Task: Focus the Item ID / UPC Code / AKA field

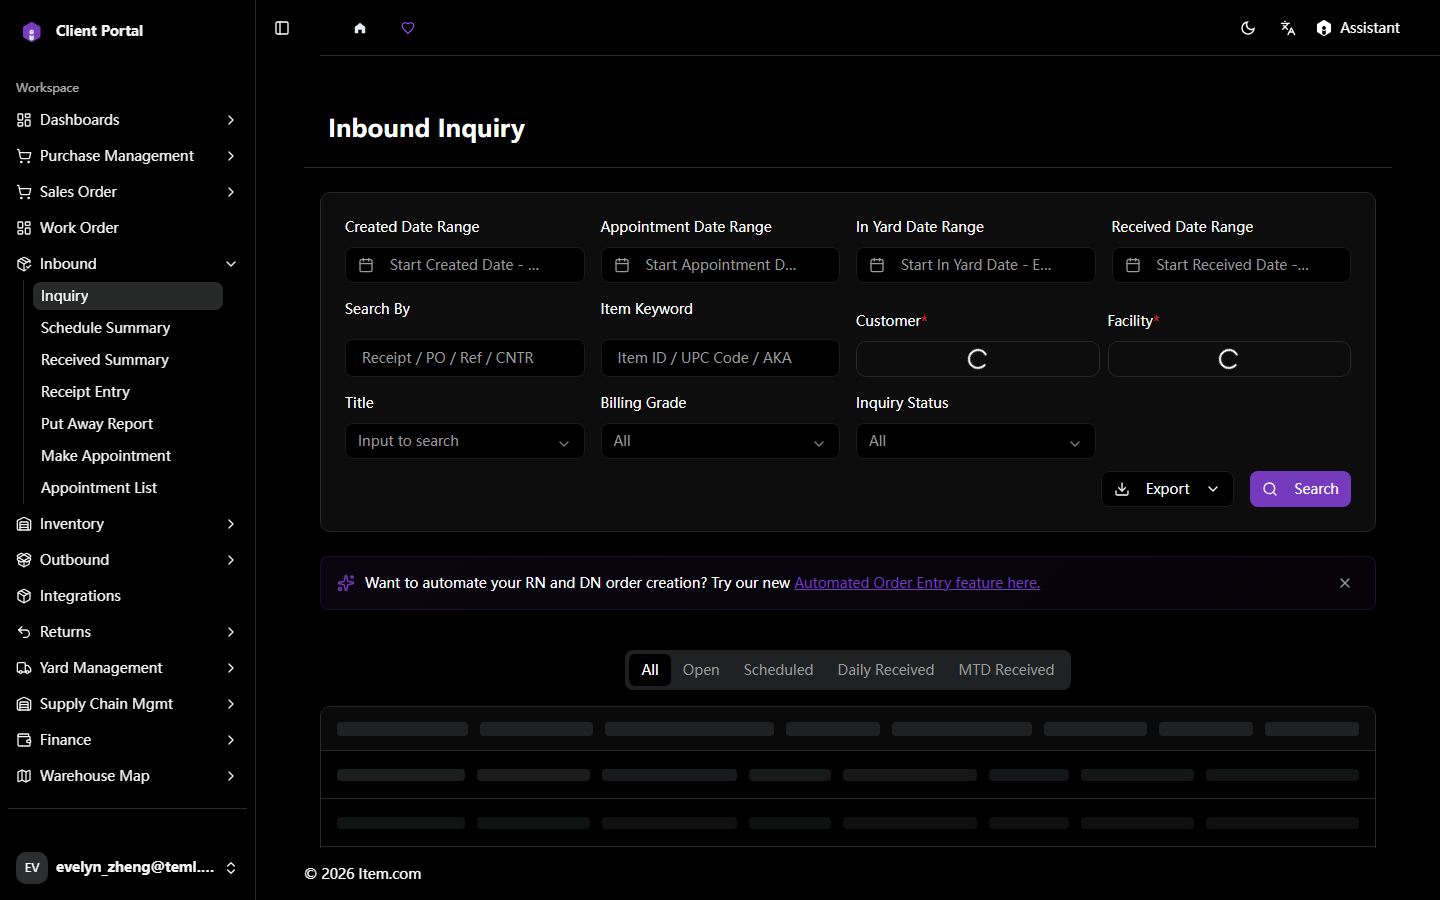Action: point(720,358)
